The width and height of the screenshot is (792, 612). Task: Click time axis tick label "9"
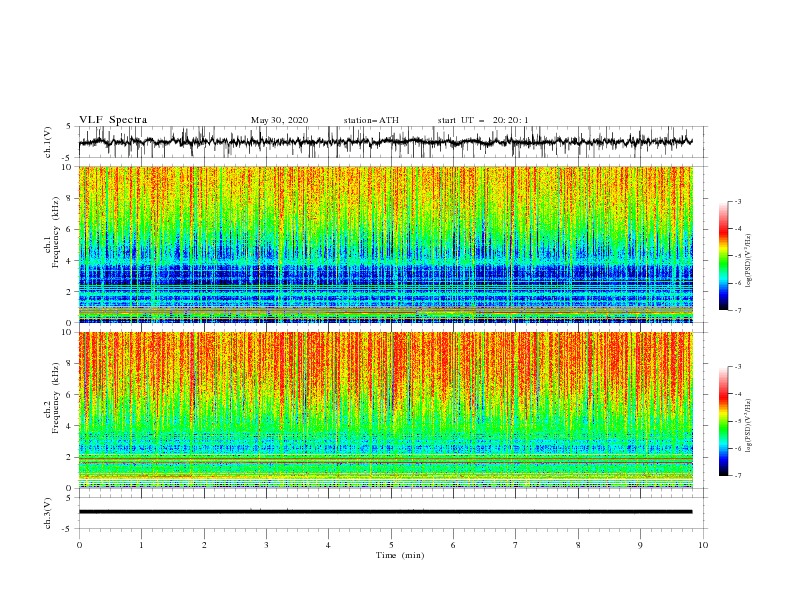click(x=640, y=545)
